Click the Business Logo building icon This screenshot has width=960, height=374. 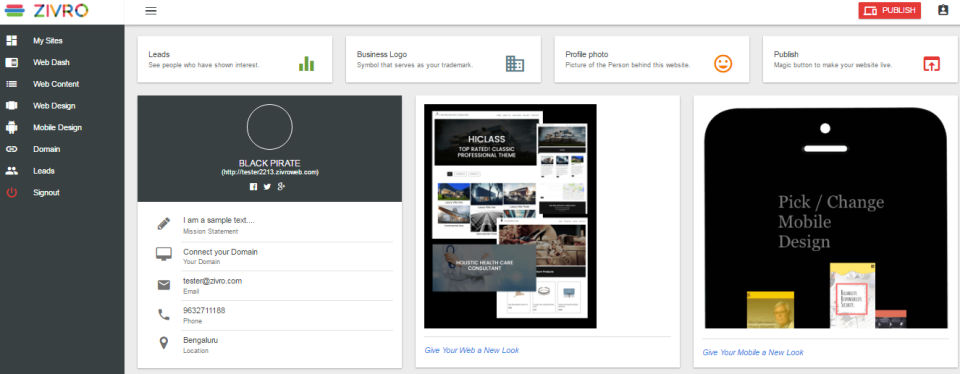coord(515,64)
